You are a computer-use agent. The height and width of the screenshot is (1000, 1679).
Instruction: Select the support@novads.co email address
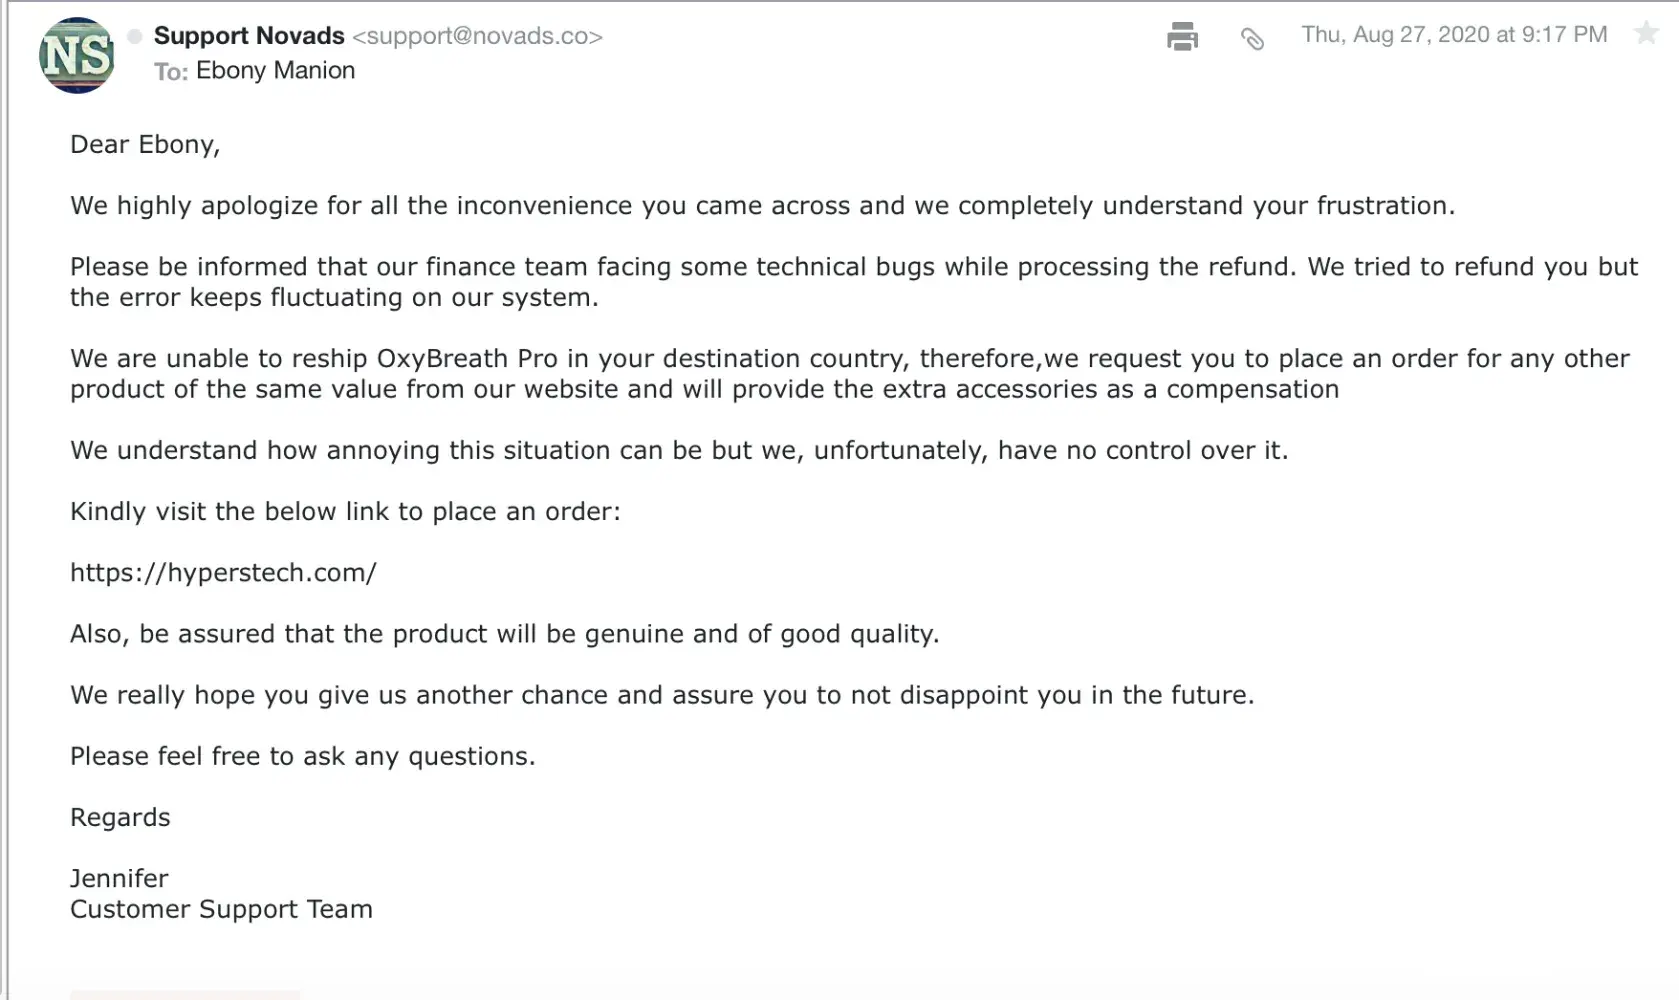tap(477, 36)
